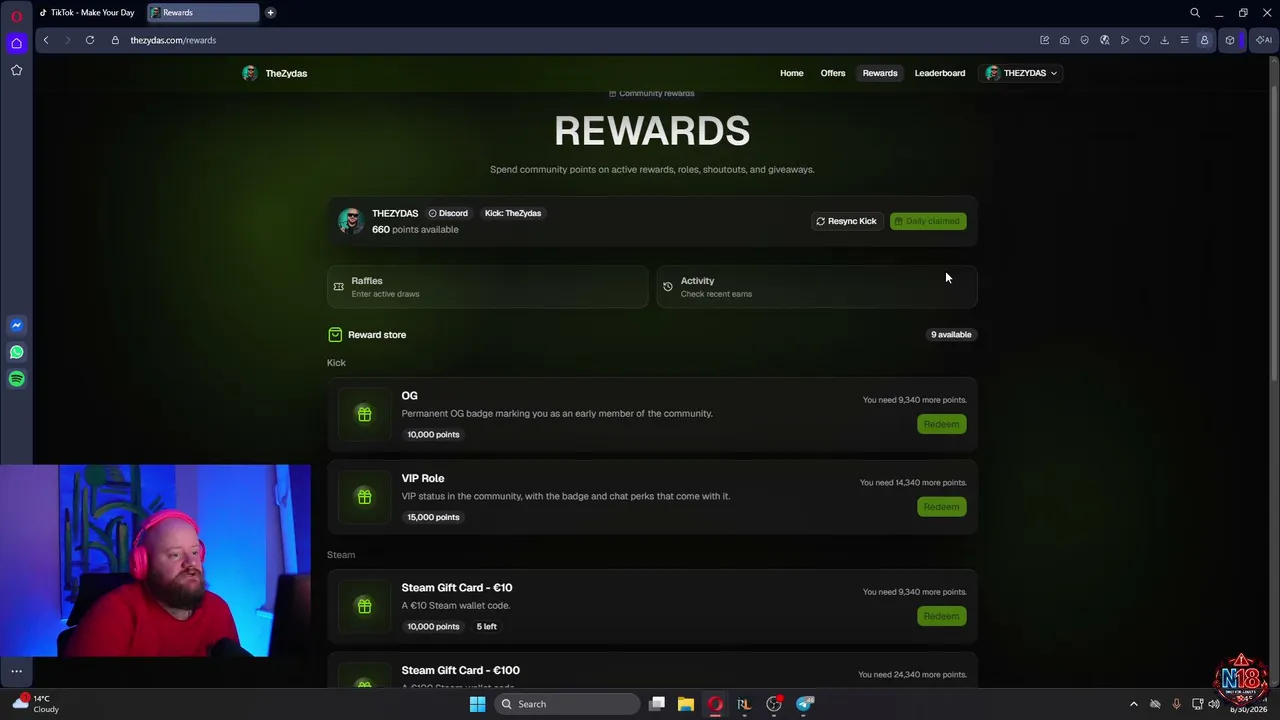1280x720 pixels.
Task: Open Task View on the taskbar
Action: tap(657, 704)
